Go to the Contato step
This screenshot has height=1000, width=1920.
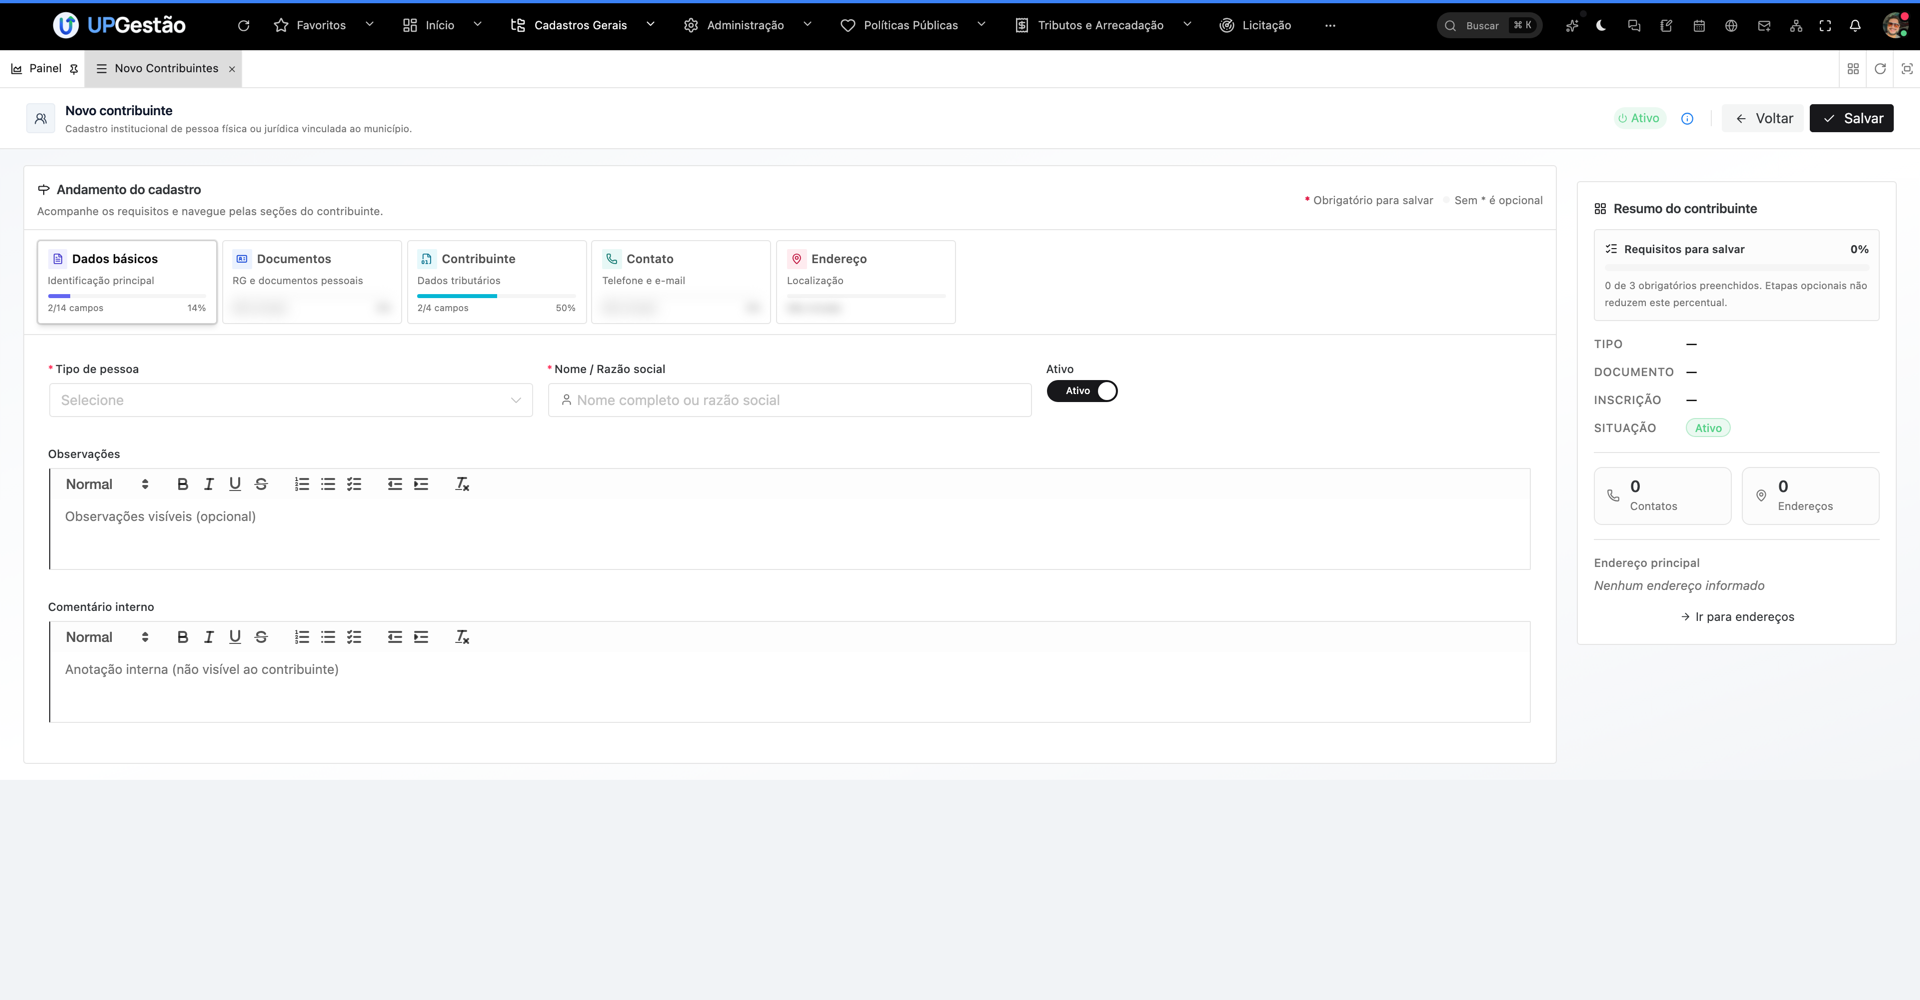point(681,282)
